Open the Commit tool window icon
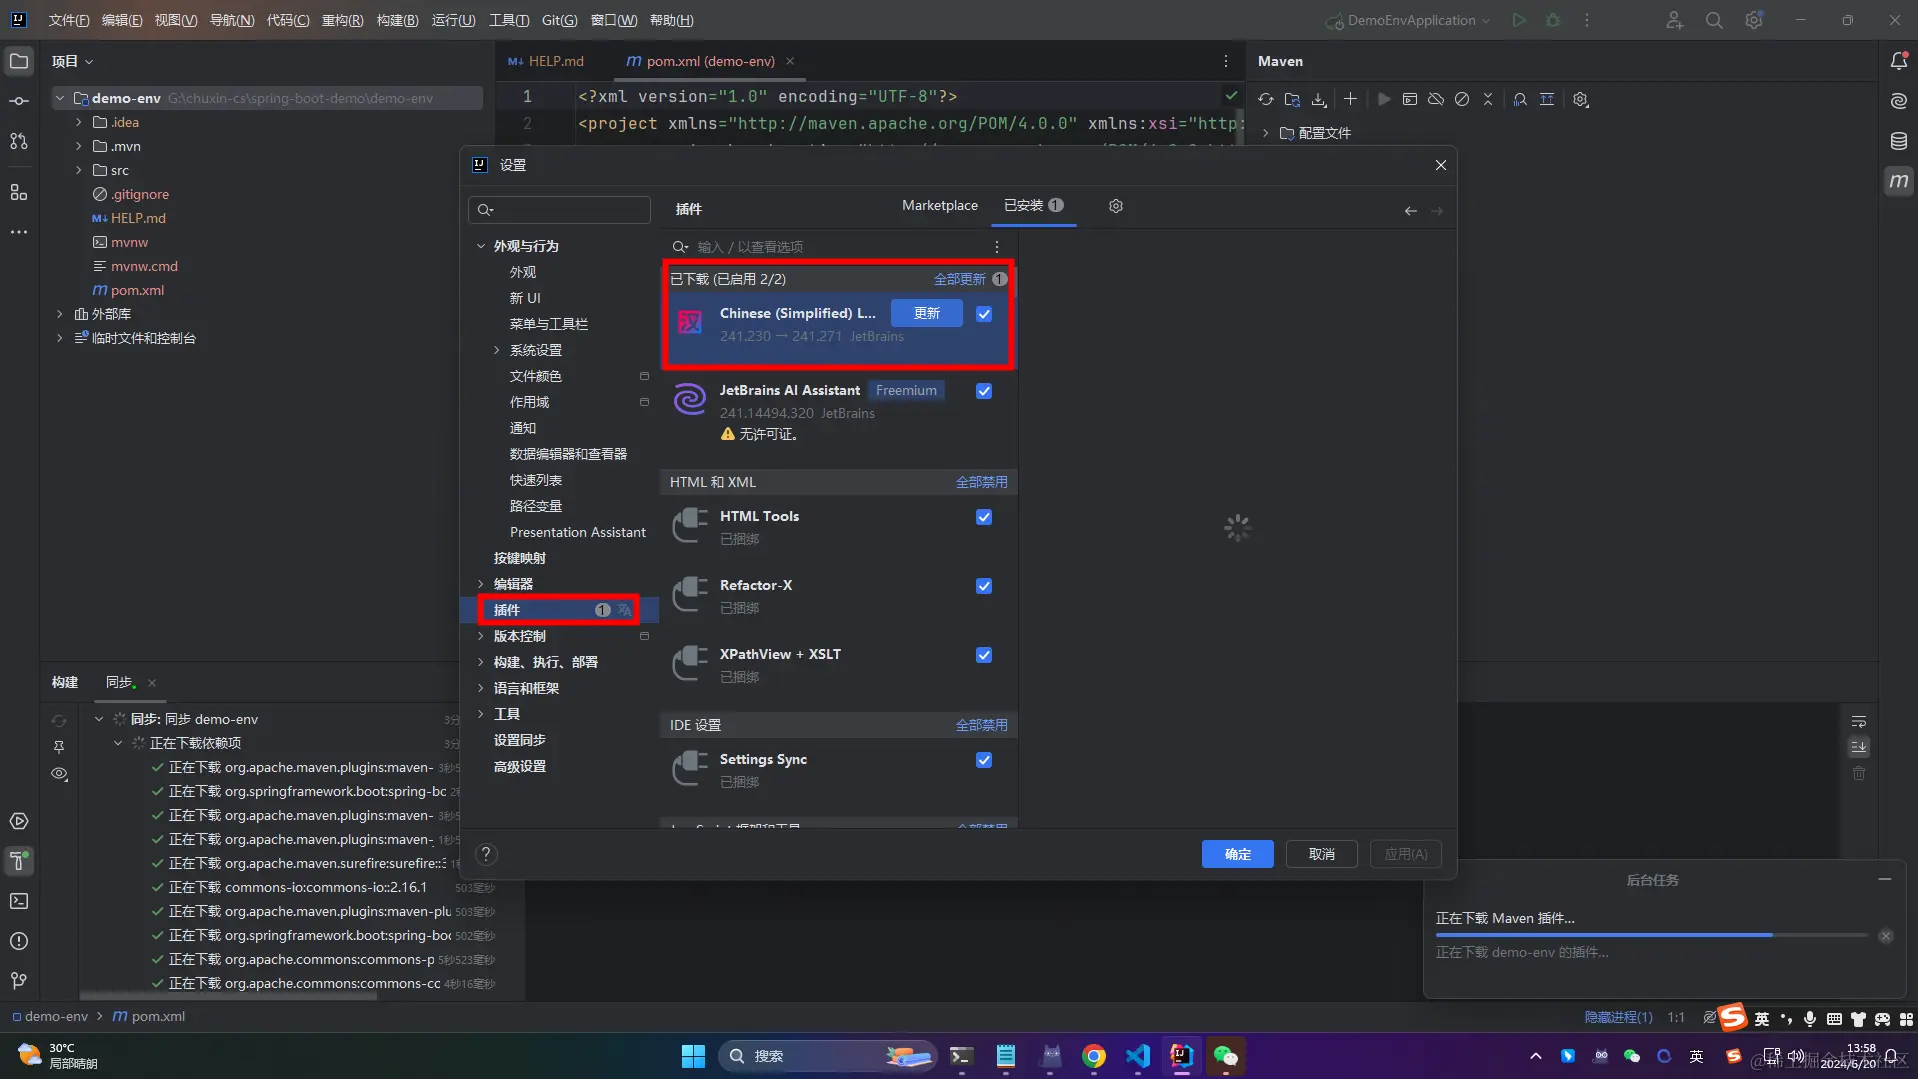The height and width of the screenshot is (1079, 1918). [19, 101]
